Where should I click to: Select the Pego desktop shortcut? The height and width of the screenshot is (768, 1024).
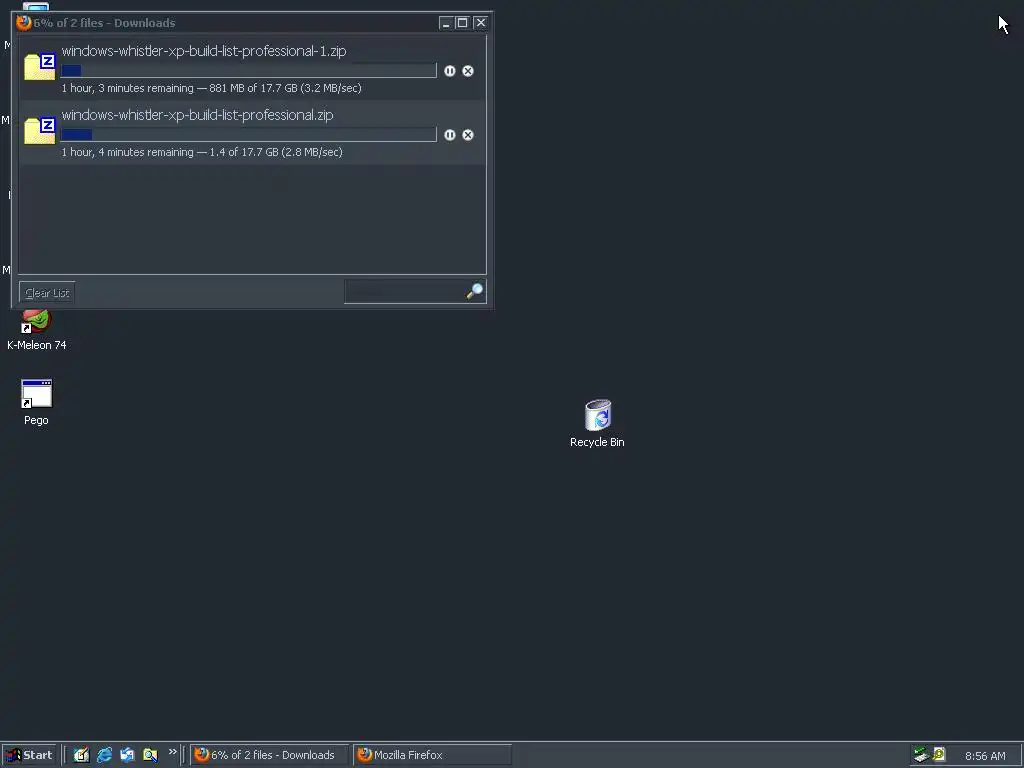pos(37,402)
